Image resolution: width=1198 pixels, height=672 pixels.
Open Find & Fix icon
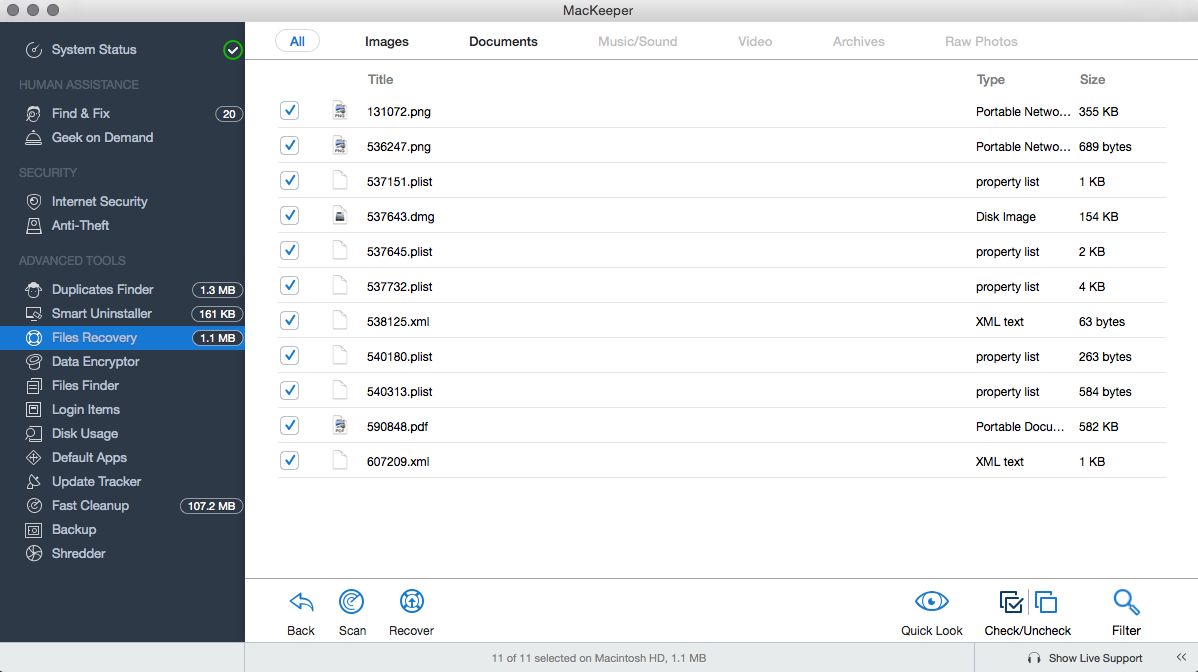pyautogui.click(x=34, y=114)
